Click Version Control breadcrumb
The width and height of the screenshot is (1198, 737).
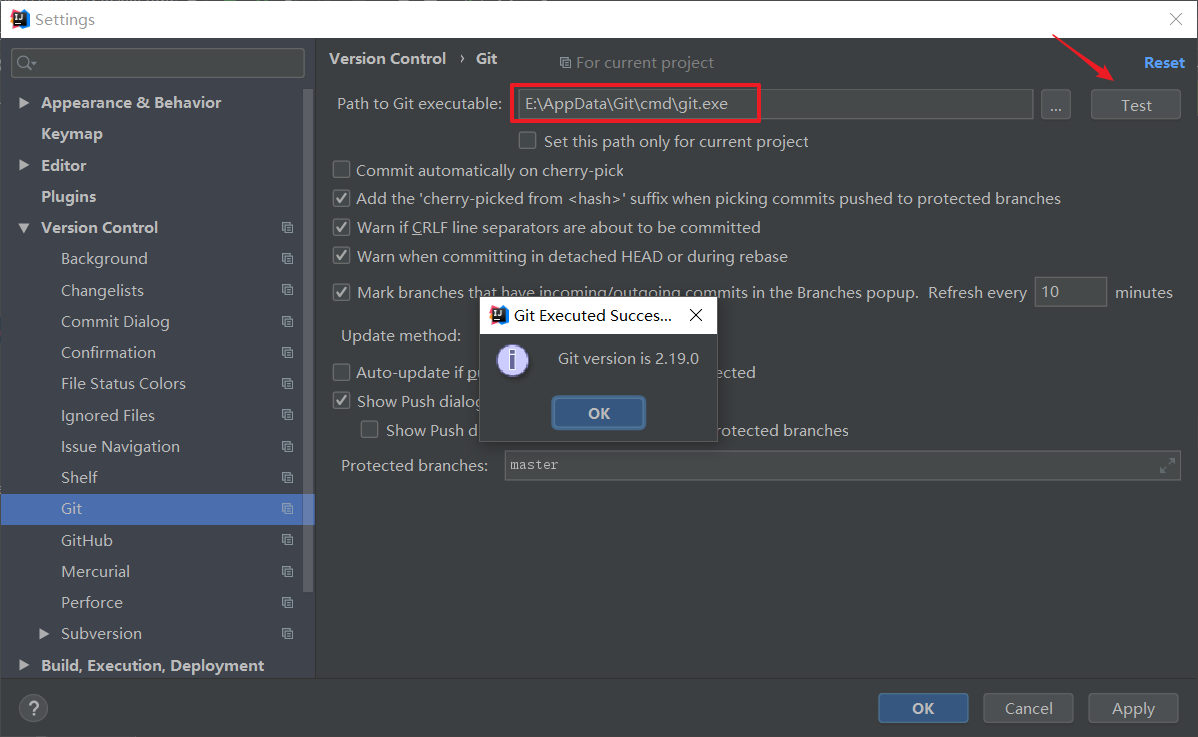(x=387, y=59)
